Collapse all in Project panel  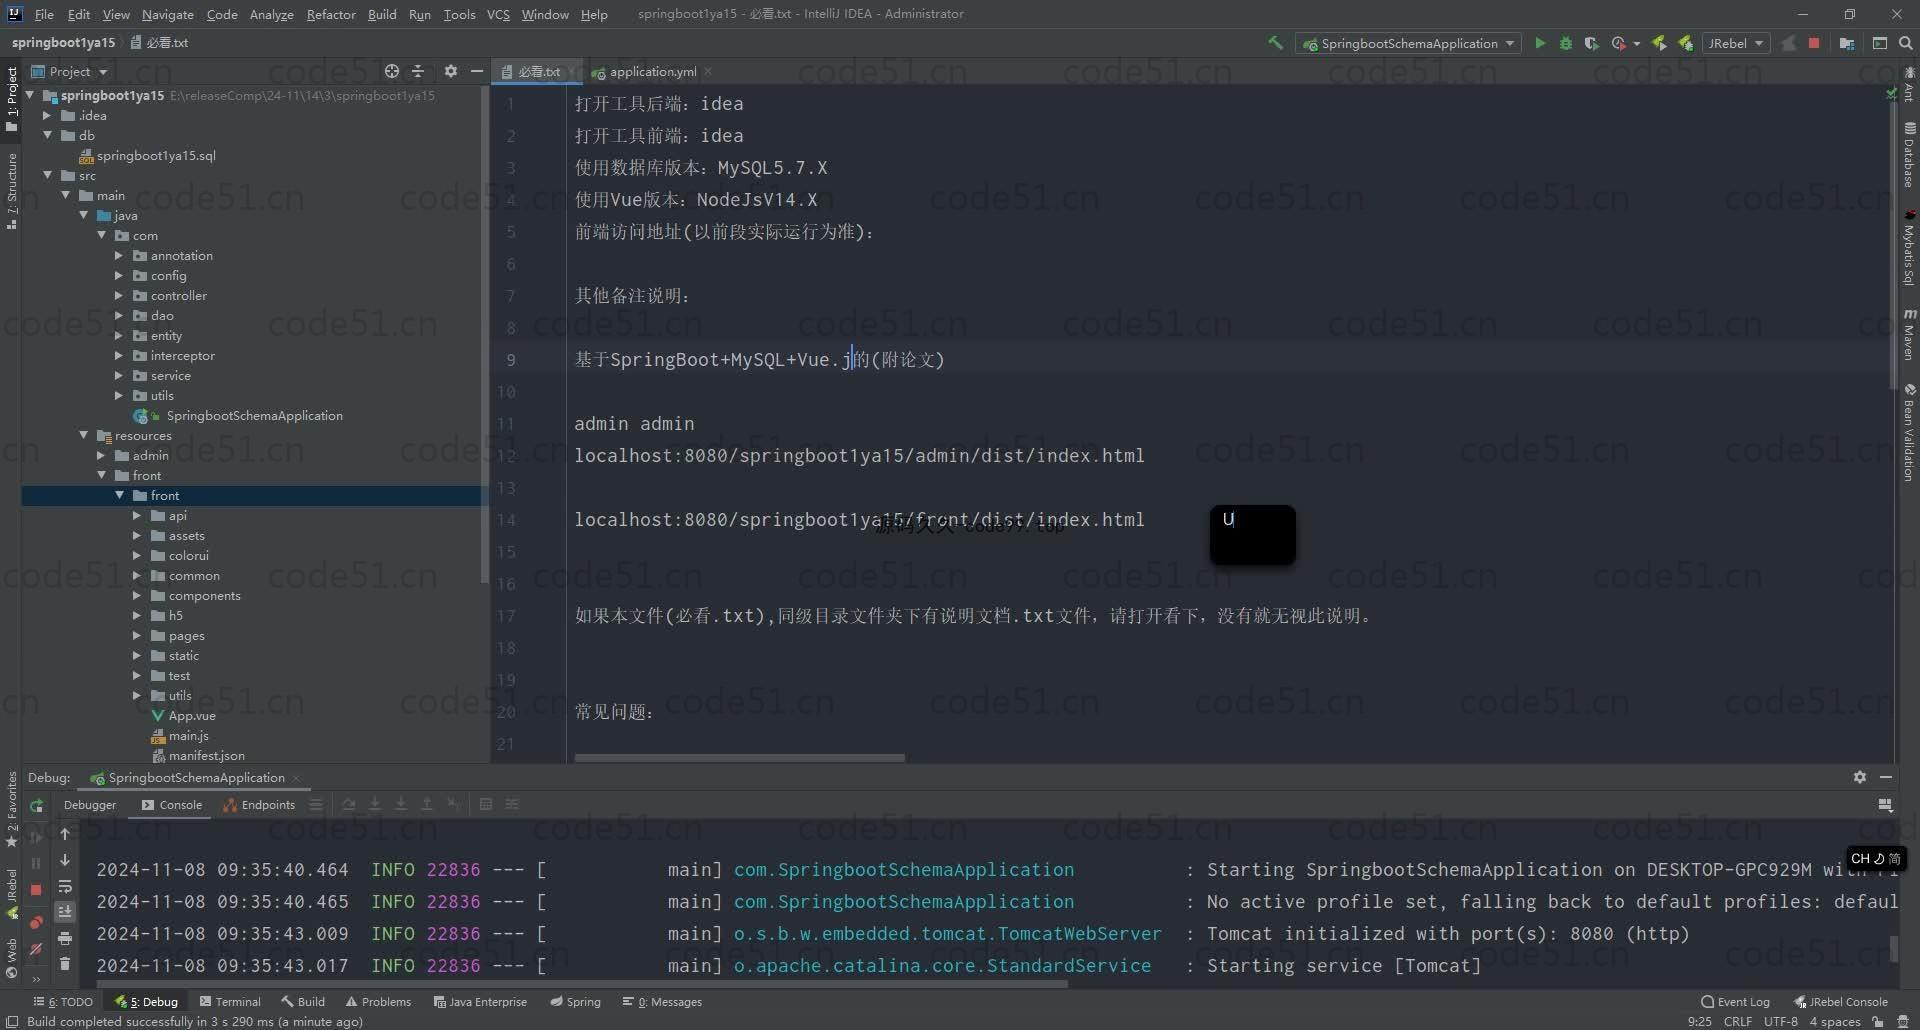click(x=418, y=71)
